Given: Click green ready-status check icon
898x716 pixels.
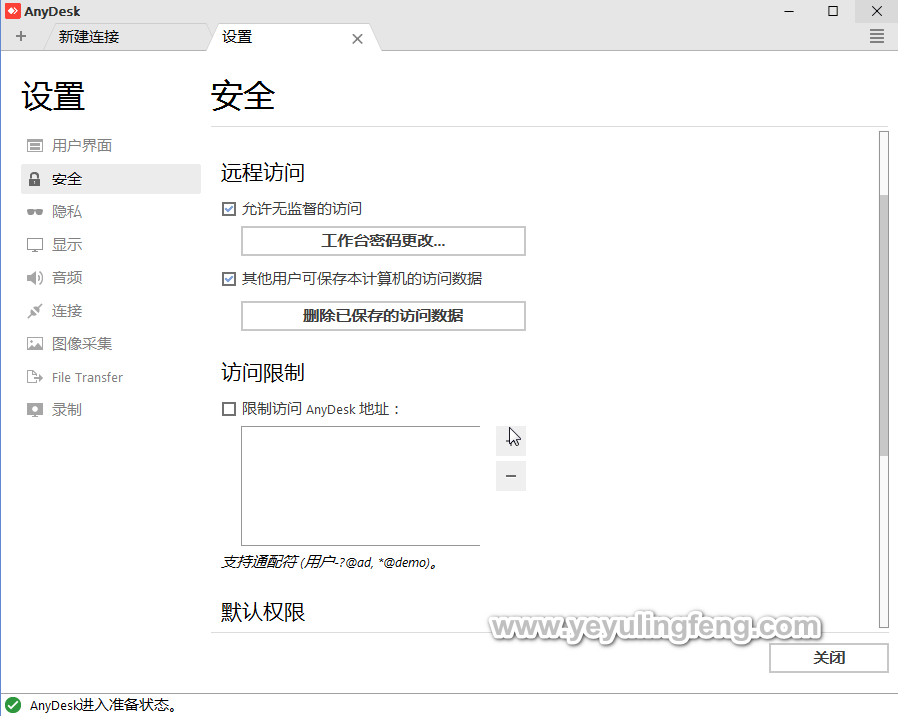Looking at the screenshot, I should coord(13,705).
